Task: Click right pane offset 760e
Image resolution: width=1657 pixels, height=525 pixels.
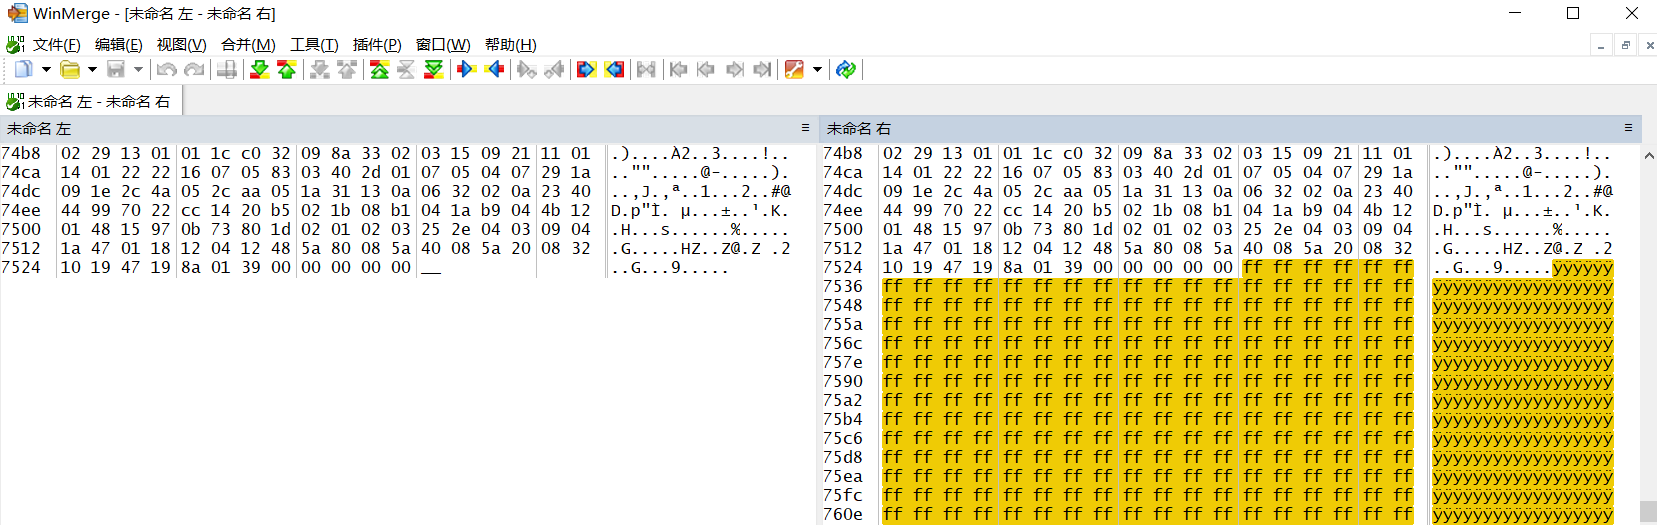Action: 843,514
